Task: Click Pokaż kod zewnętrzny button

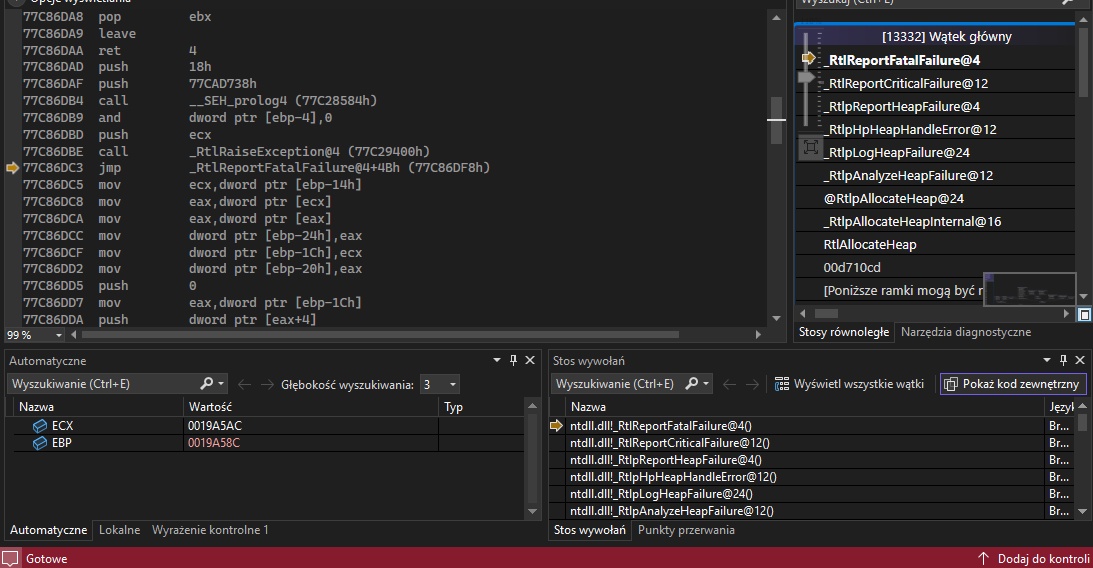Action: 1013,383
